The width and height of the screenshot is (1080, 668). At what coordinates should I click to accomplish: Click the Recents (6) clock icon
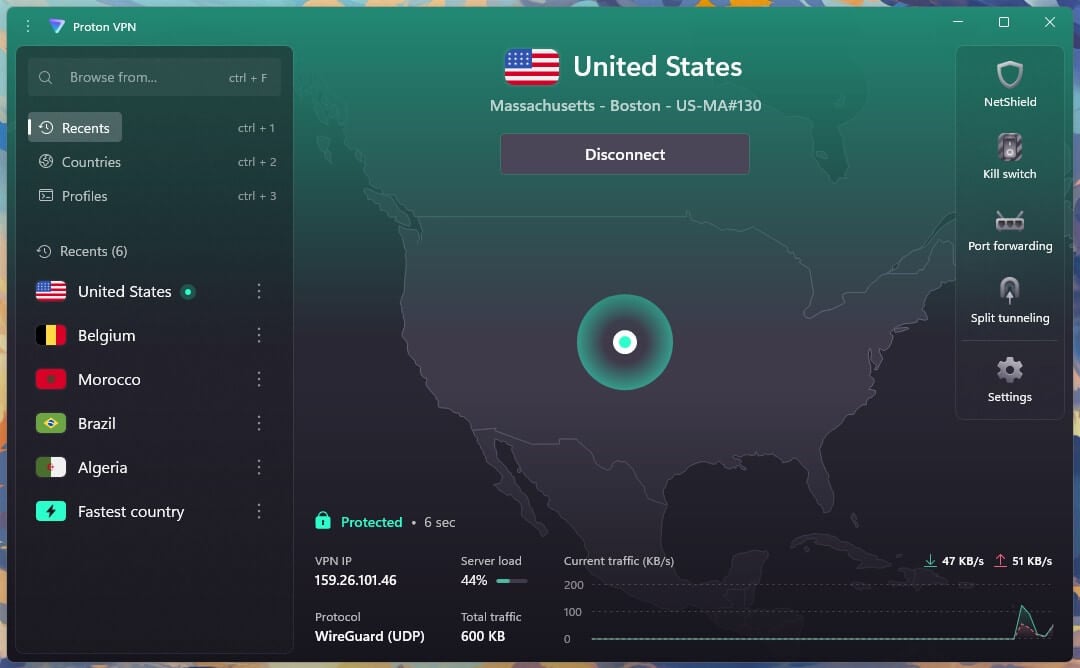pyautogui.click(x=44, y=251)
